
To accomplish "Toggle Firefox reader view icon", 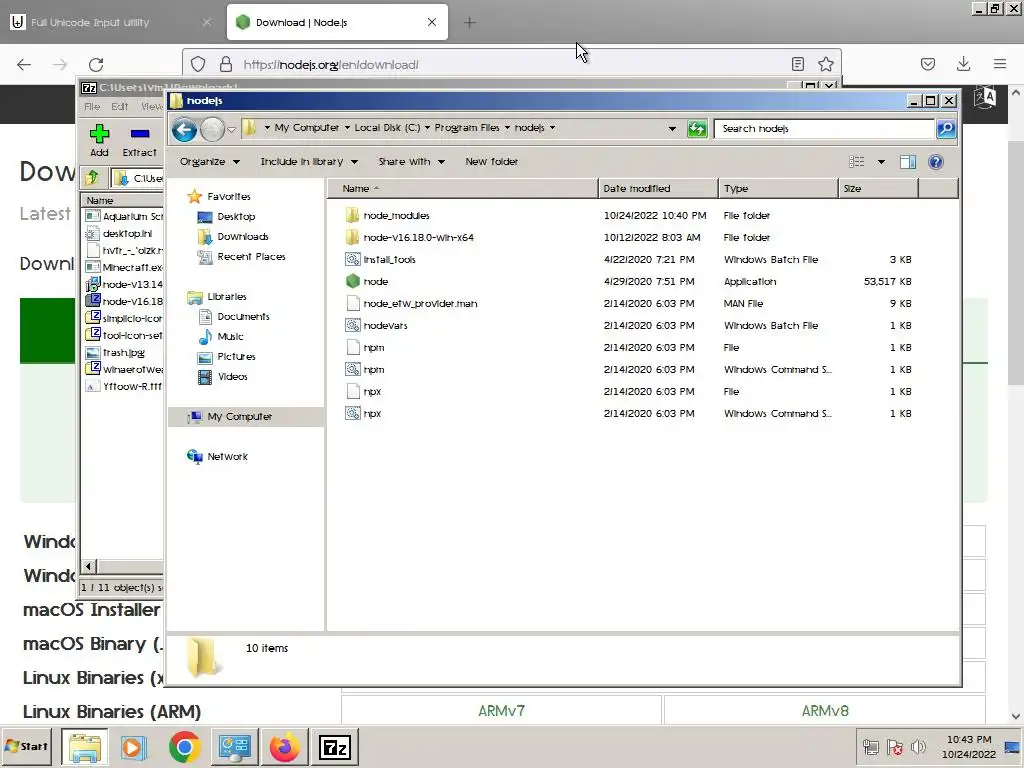I will click(x=797, y=64).
